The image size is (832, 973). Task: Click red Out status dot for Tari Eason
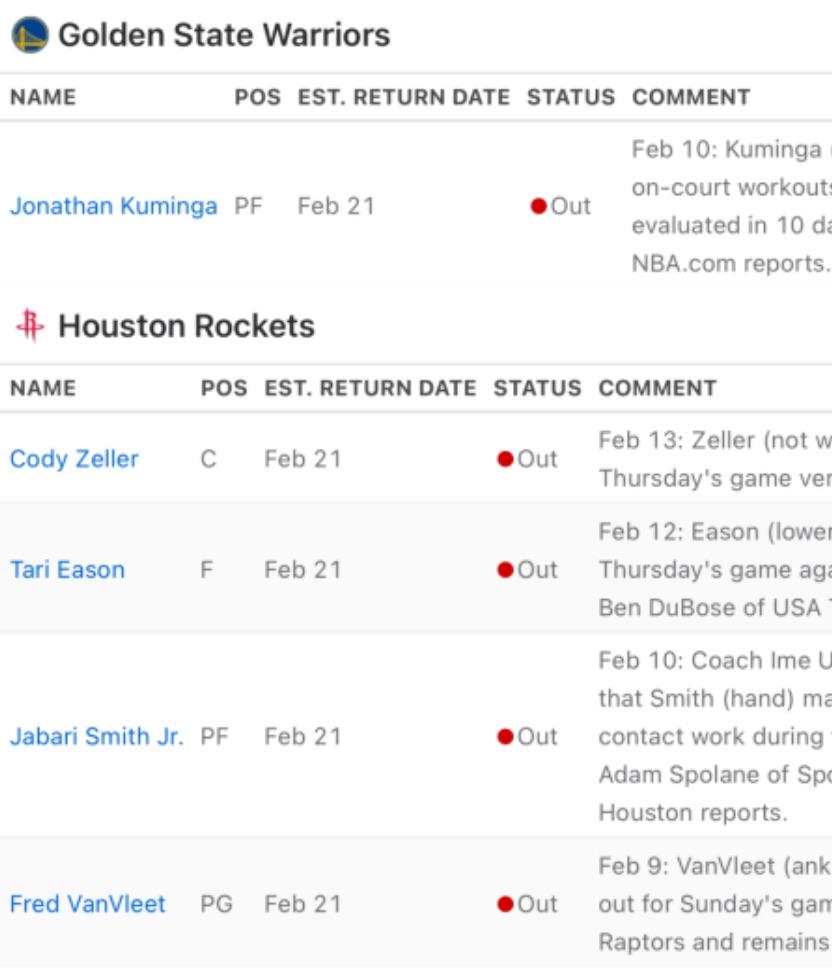point(505,570)
